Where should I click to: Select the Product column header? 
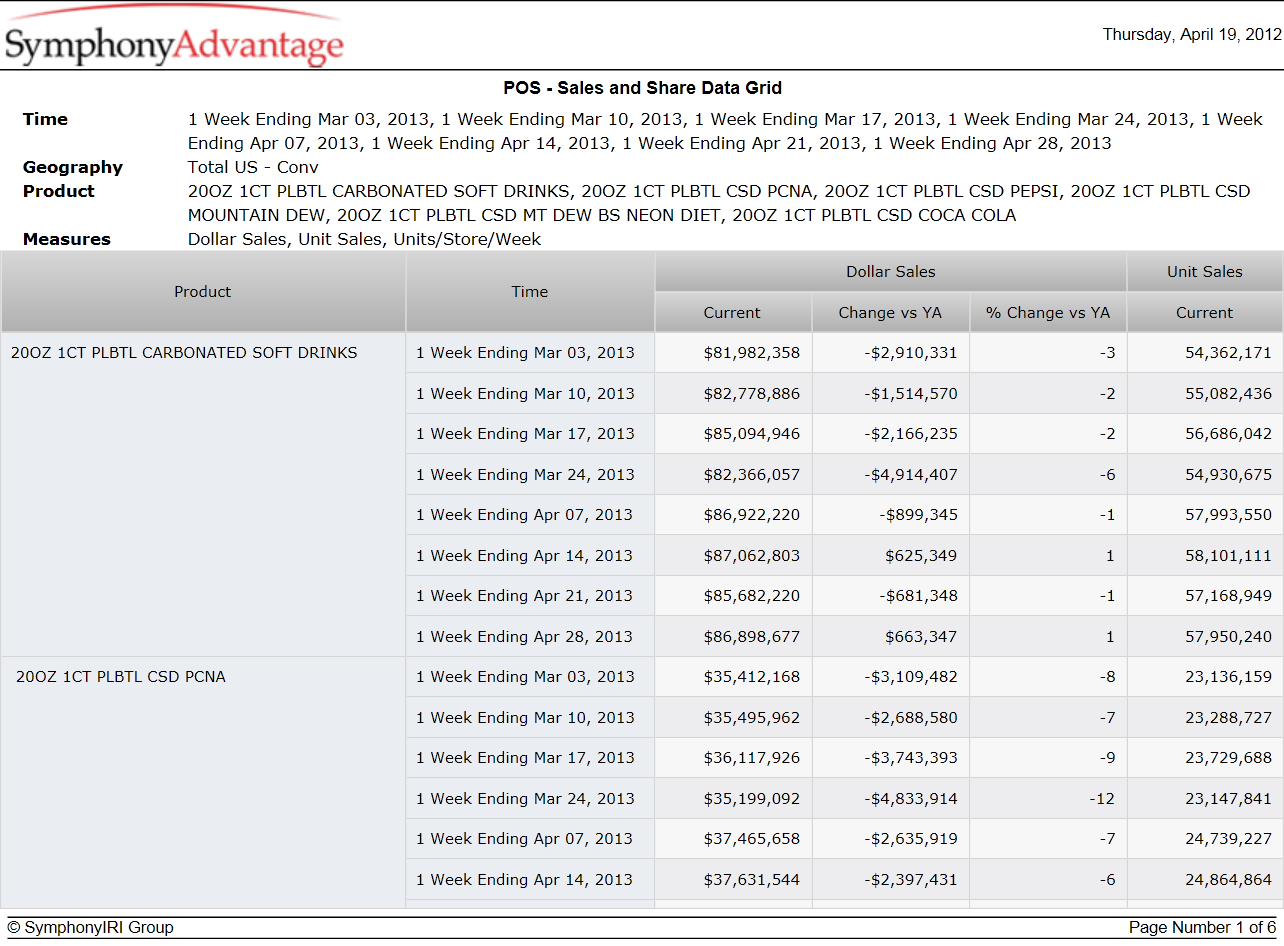(203, 292)
